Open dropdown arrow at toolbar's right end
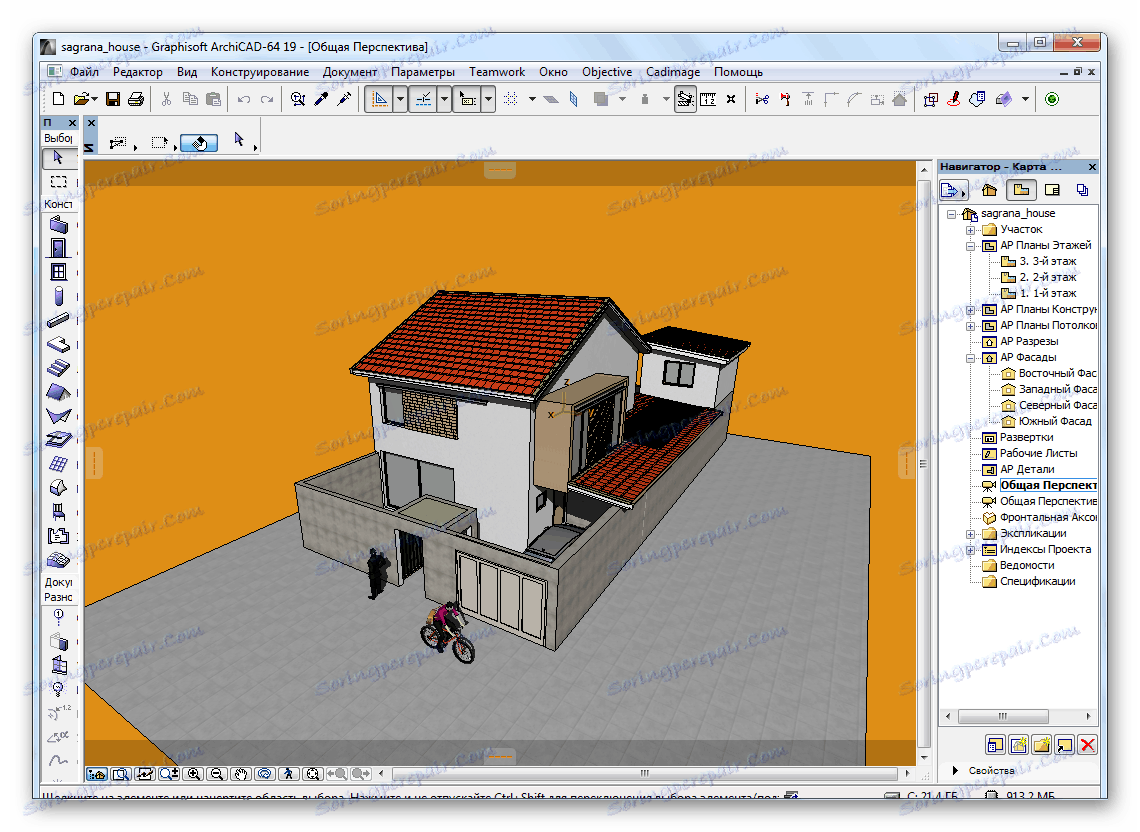 [x=1025, y=99]
